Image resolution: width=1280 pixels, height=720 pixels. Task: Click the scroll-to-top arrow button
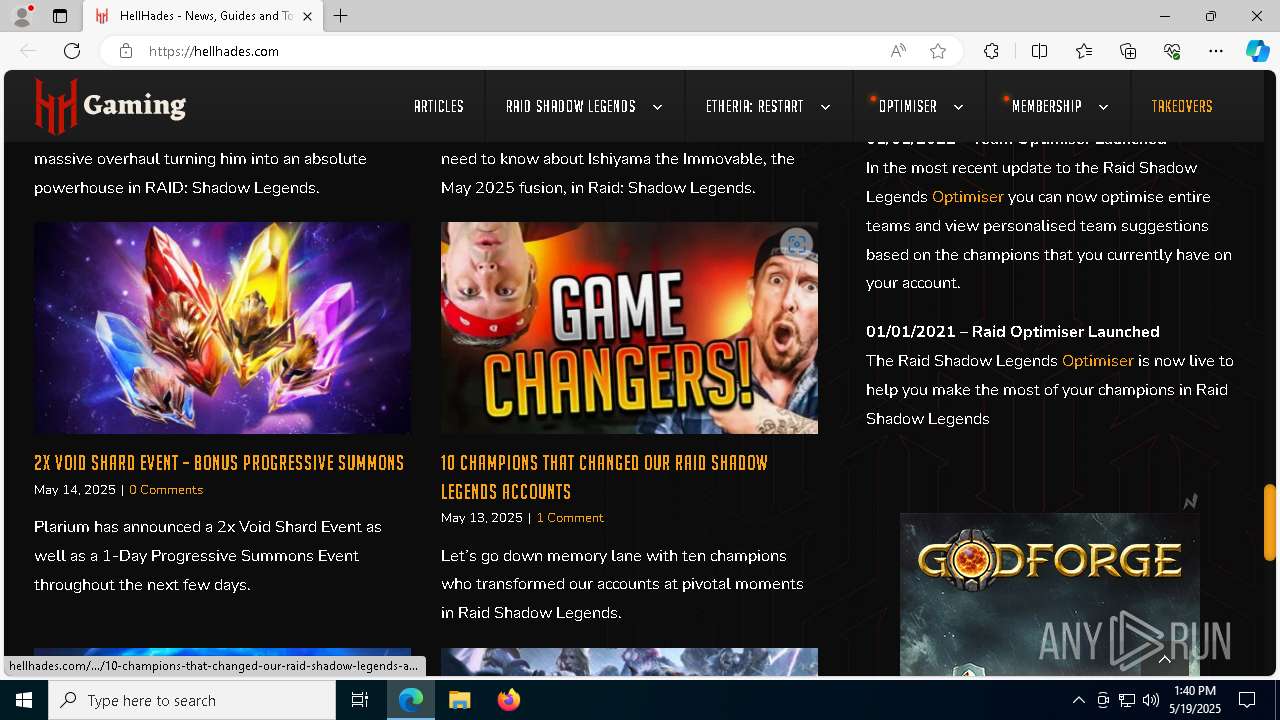(1165, 659)
